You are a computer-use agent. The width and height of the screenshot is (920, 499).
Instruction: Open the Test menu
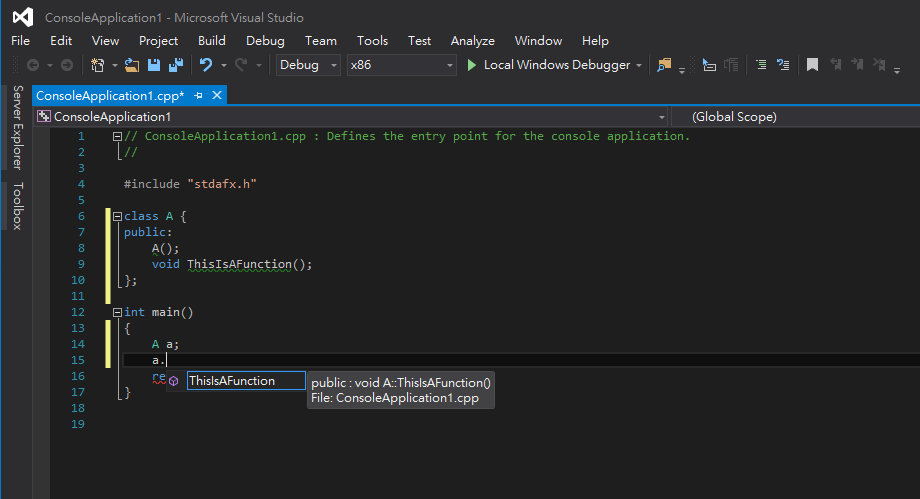click(420, 41)
